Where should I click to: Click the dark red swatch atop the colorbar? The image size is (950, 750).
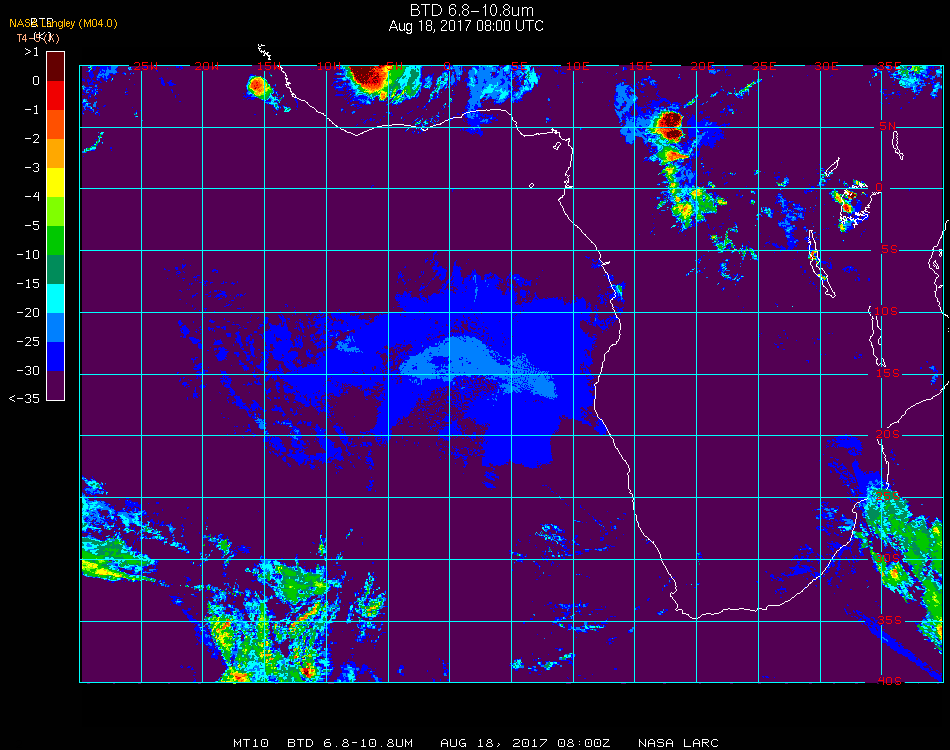[55, 66]
